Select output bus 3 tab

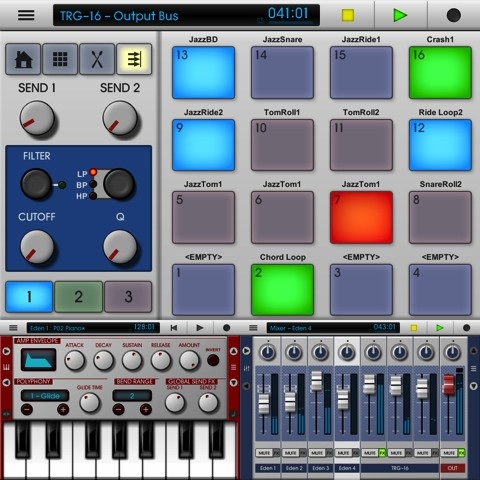pyautogui.click(x=128, y=297)
